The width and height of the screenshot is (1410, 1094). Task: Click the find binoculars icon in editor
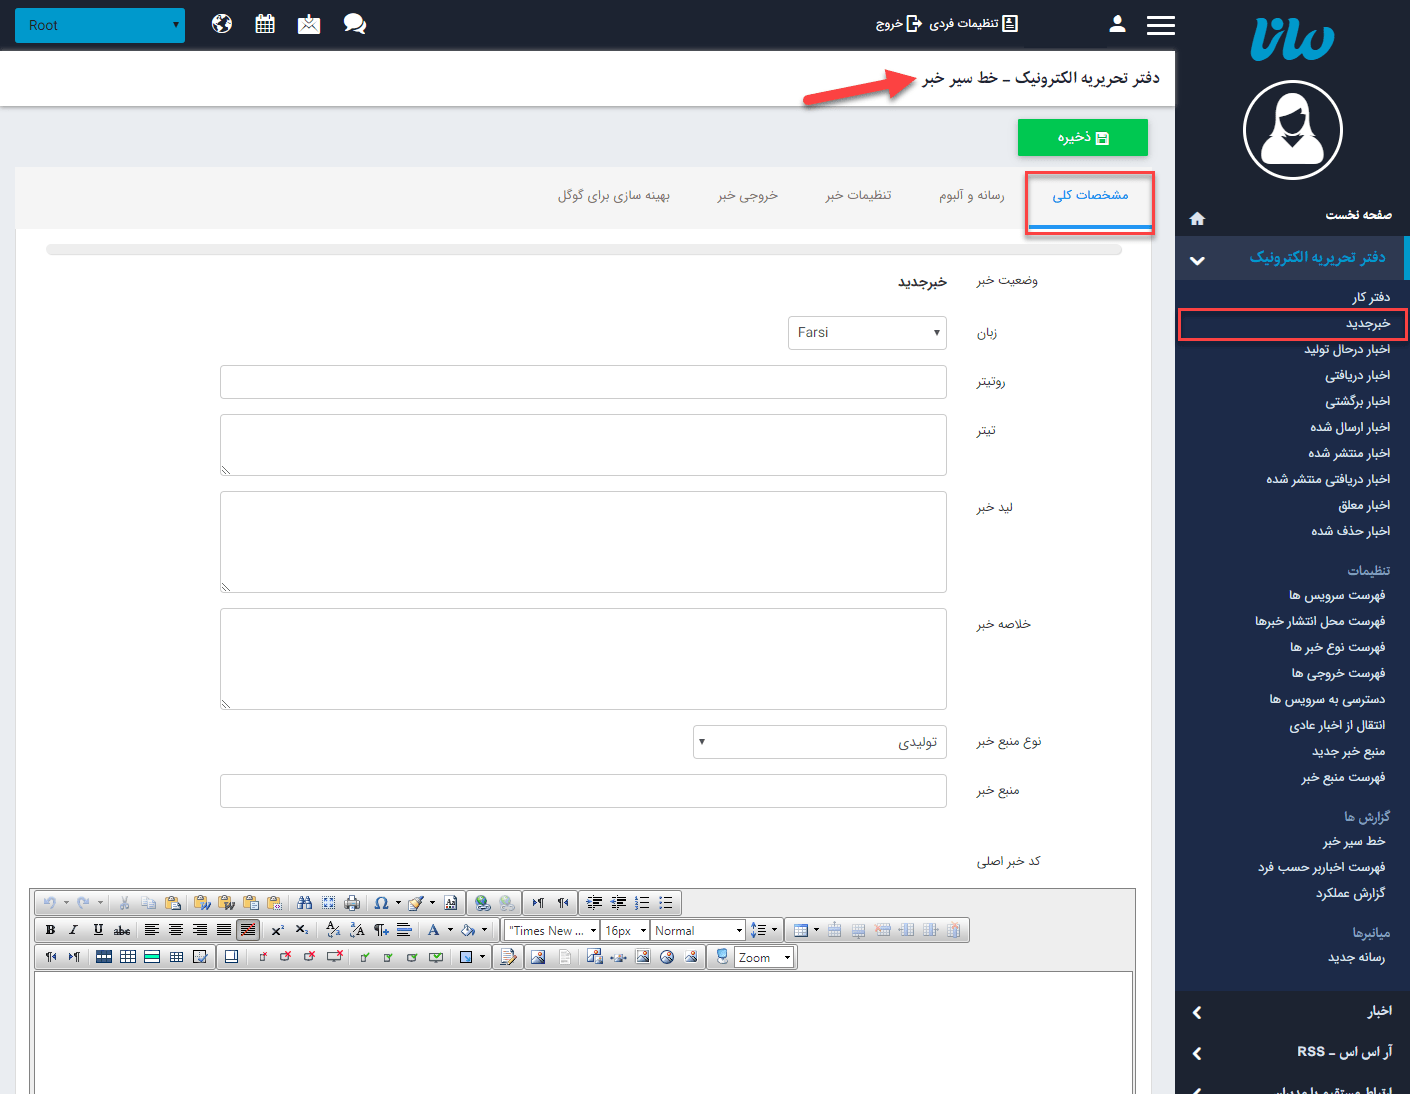point(305,903)
